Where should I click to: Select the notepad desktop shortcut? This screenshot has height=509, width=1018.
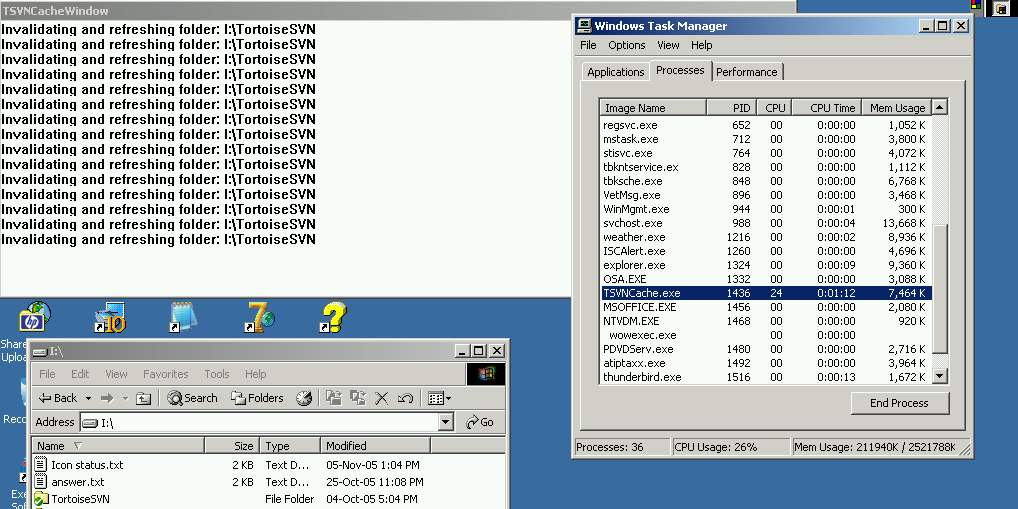click(183, 318)
